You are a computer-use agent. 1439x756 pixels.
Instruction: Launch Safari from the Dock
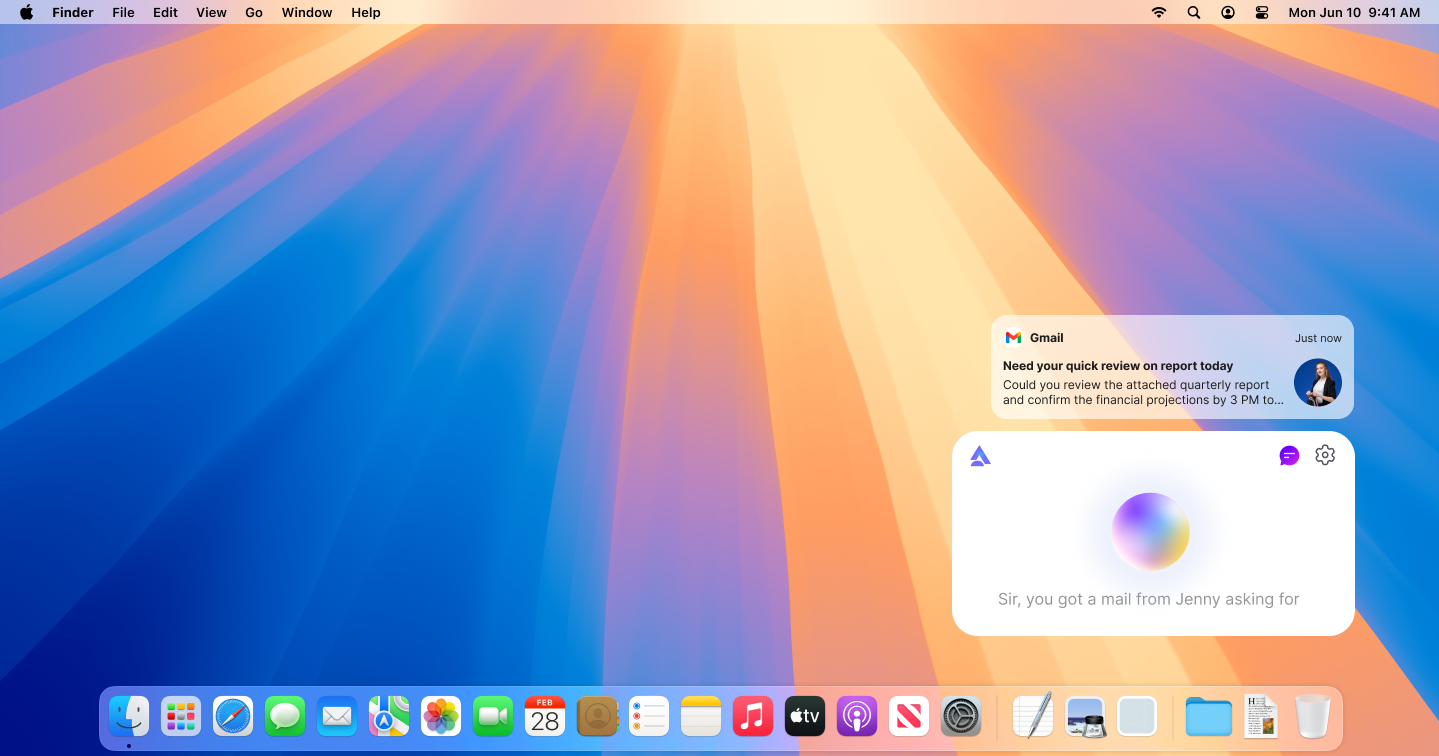tap(233, 716)
